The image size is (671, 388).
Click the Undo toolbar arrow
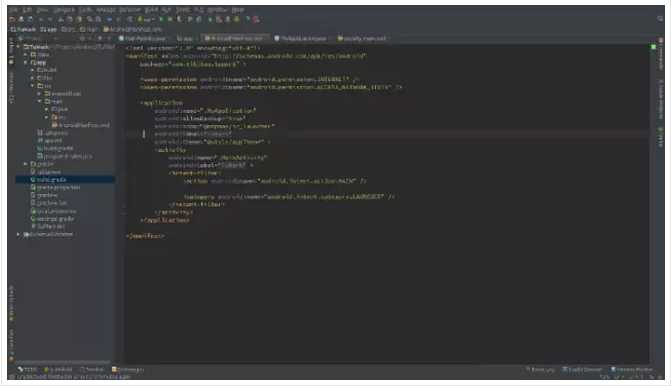(x=41, y=19)
